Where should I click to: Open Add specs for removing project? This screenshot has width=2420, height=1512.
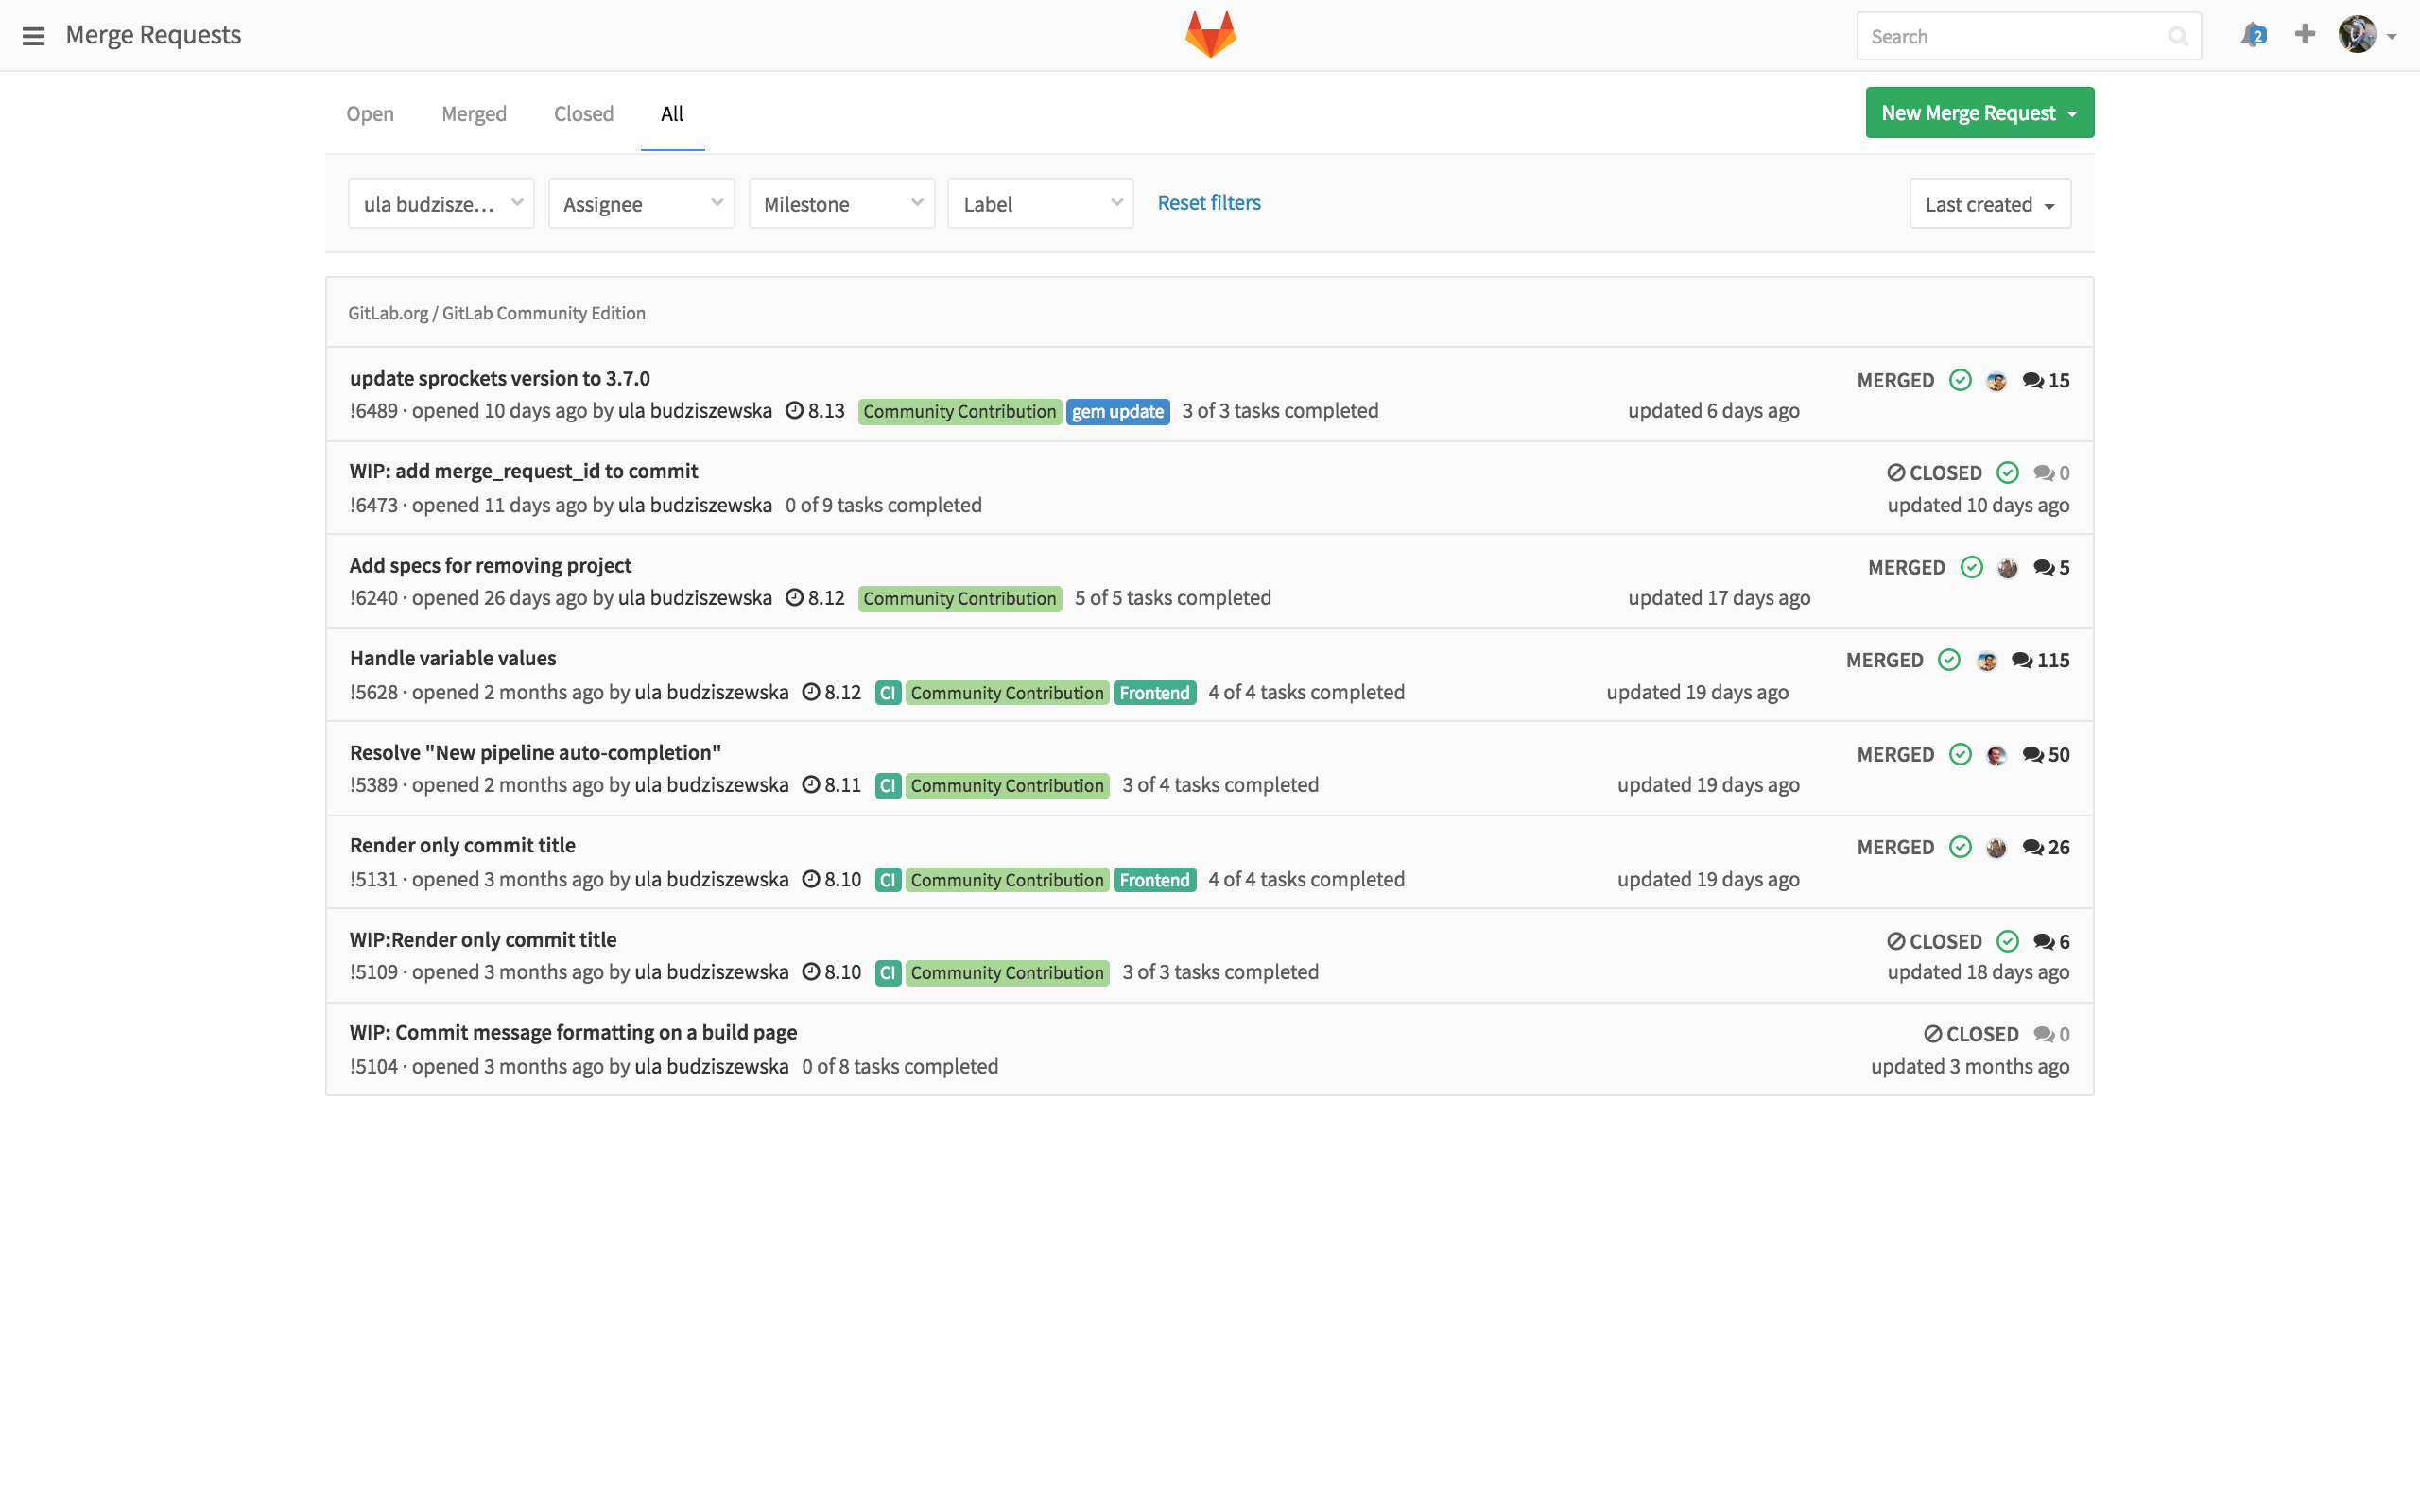point(490,565)
